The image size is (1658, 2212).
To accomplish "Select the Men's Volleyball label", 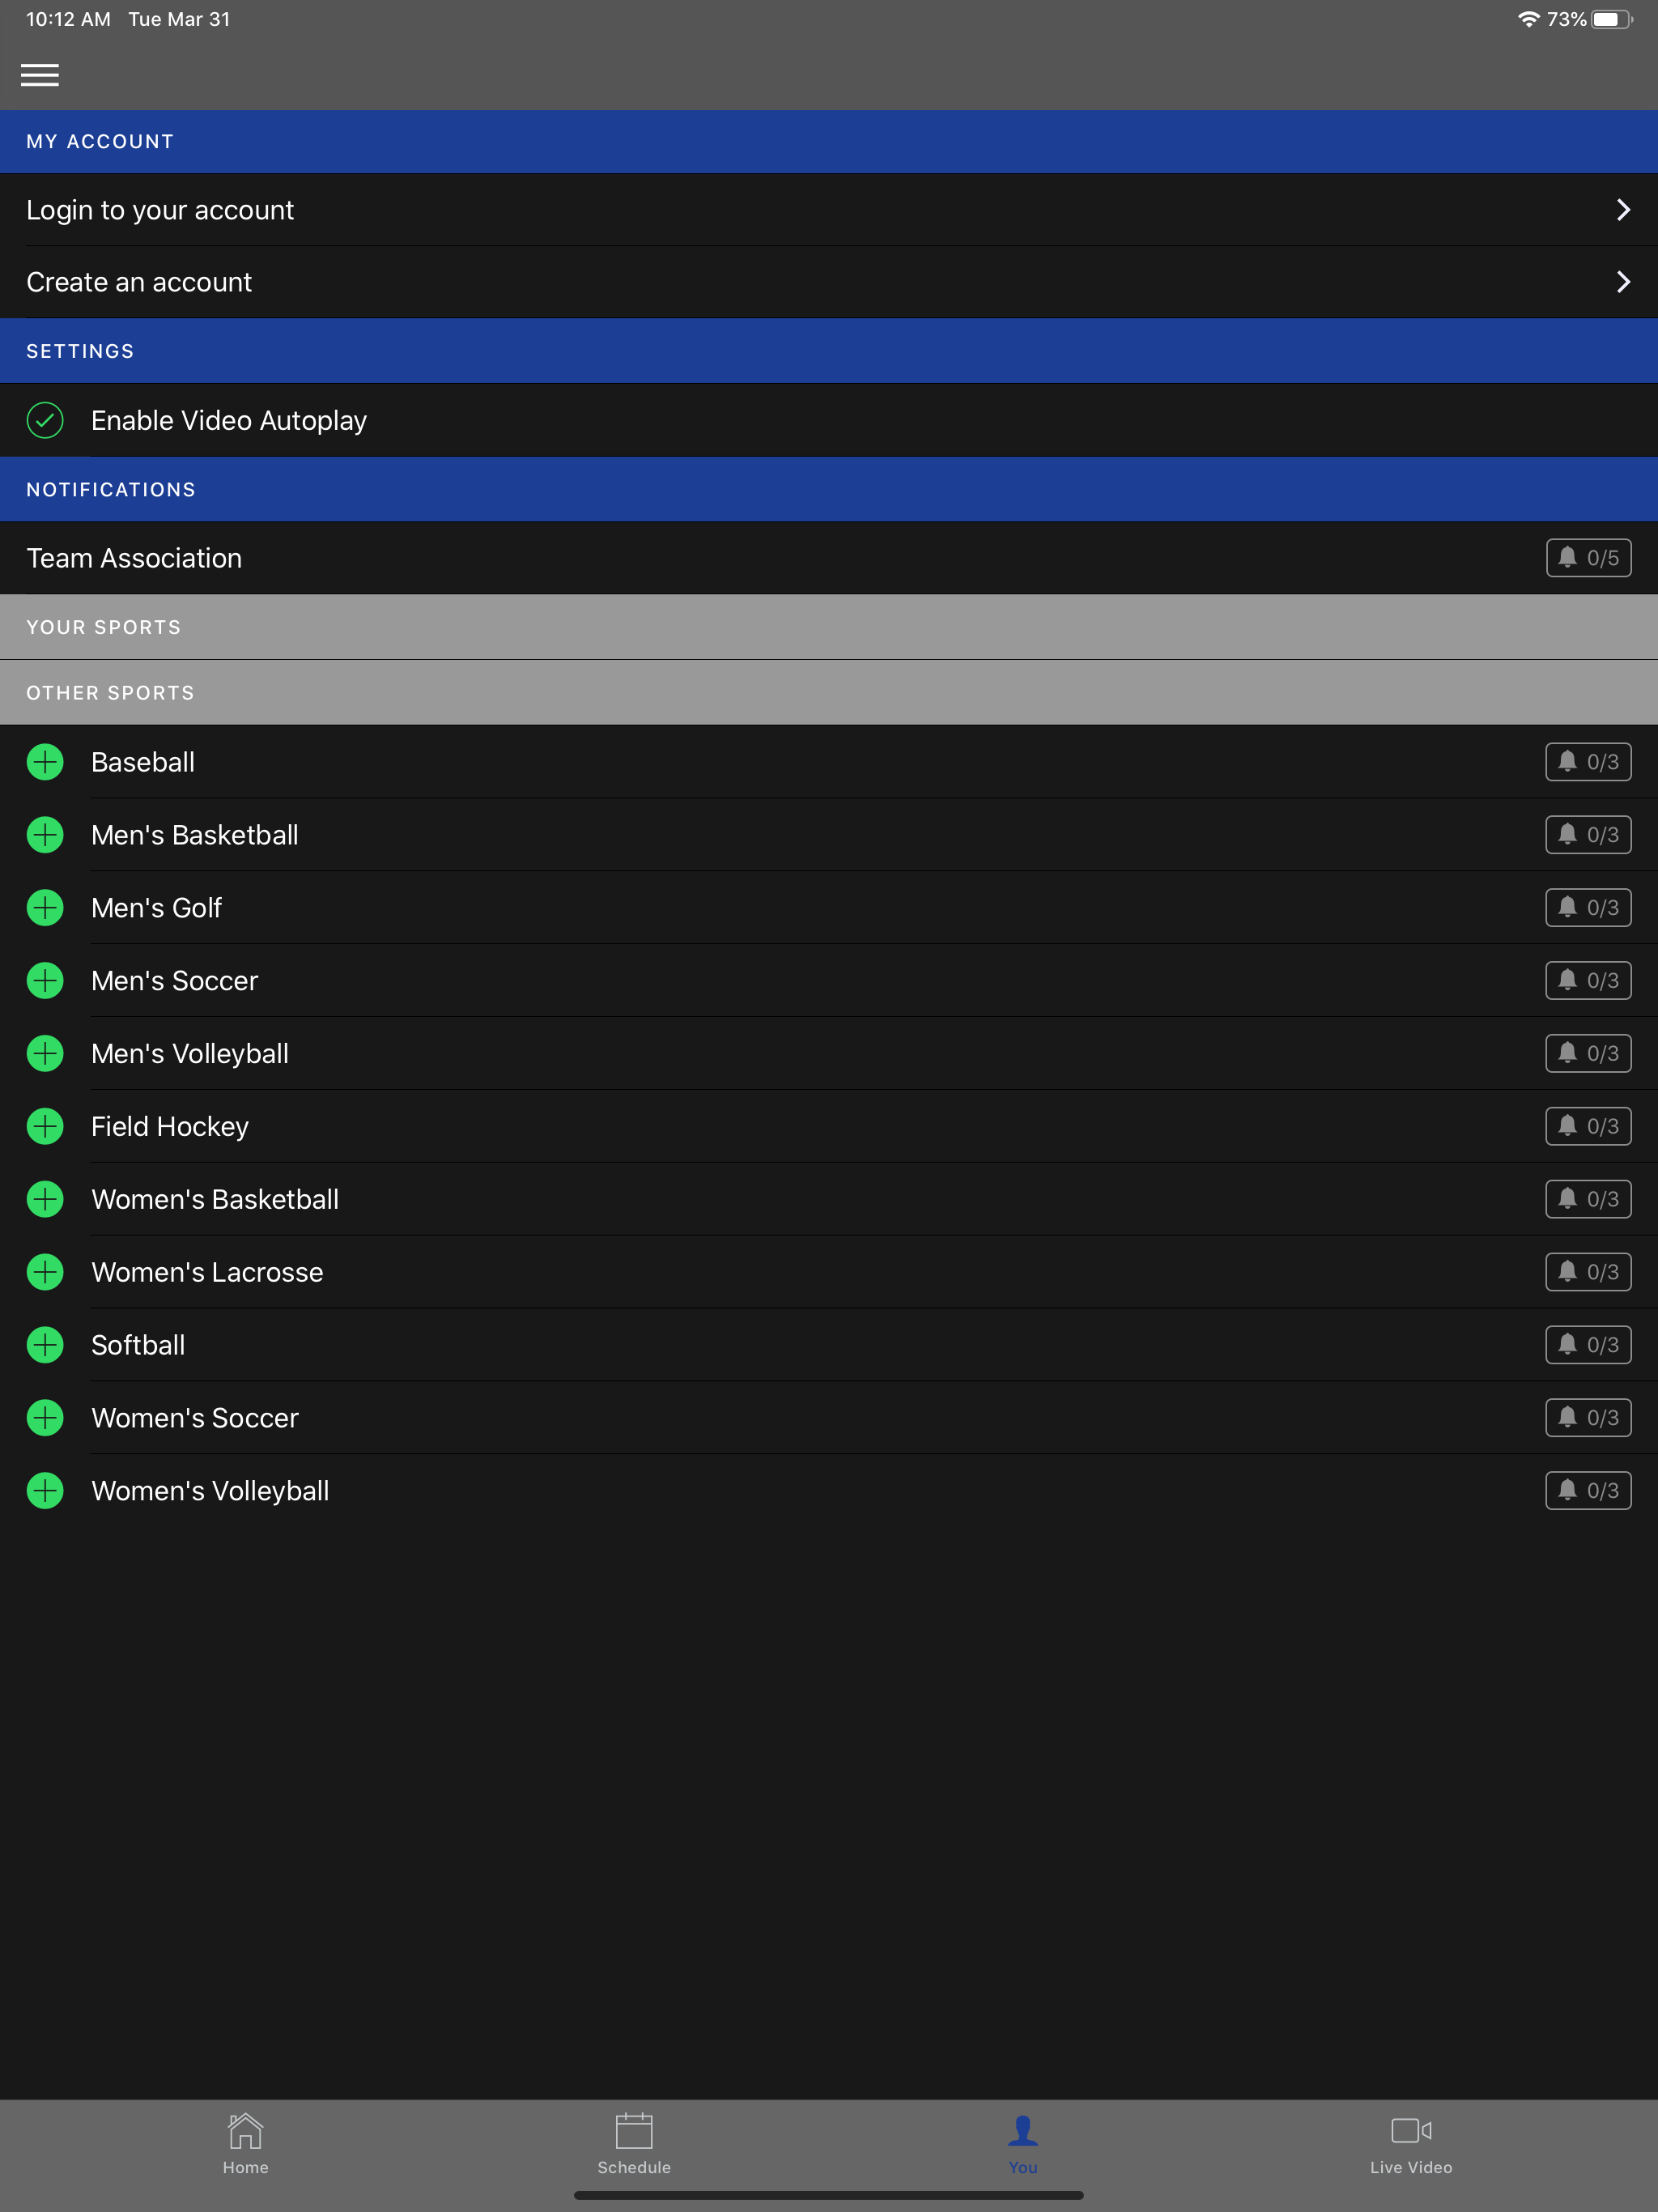I will (x=190, y=1053).
